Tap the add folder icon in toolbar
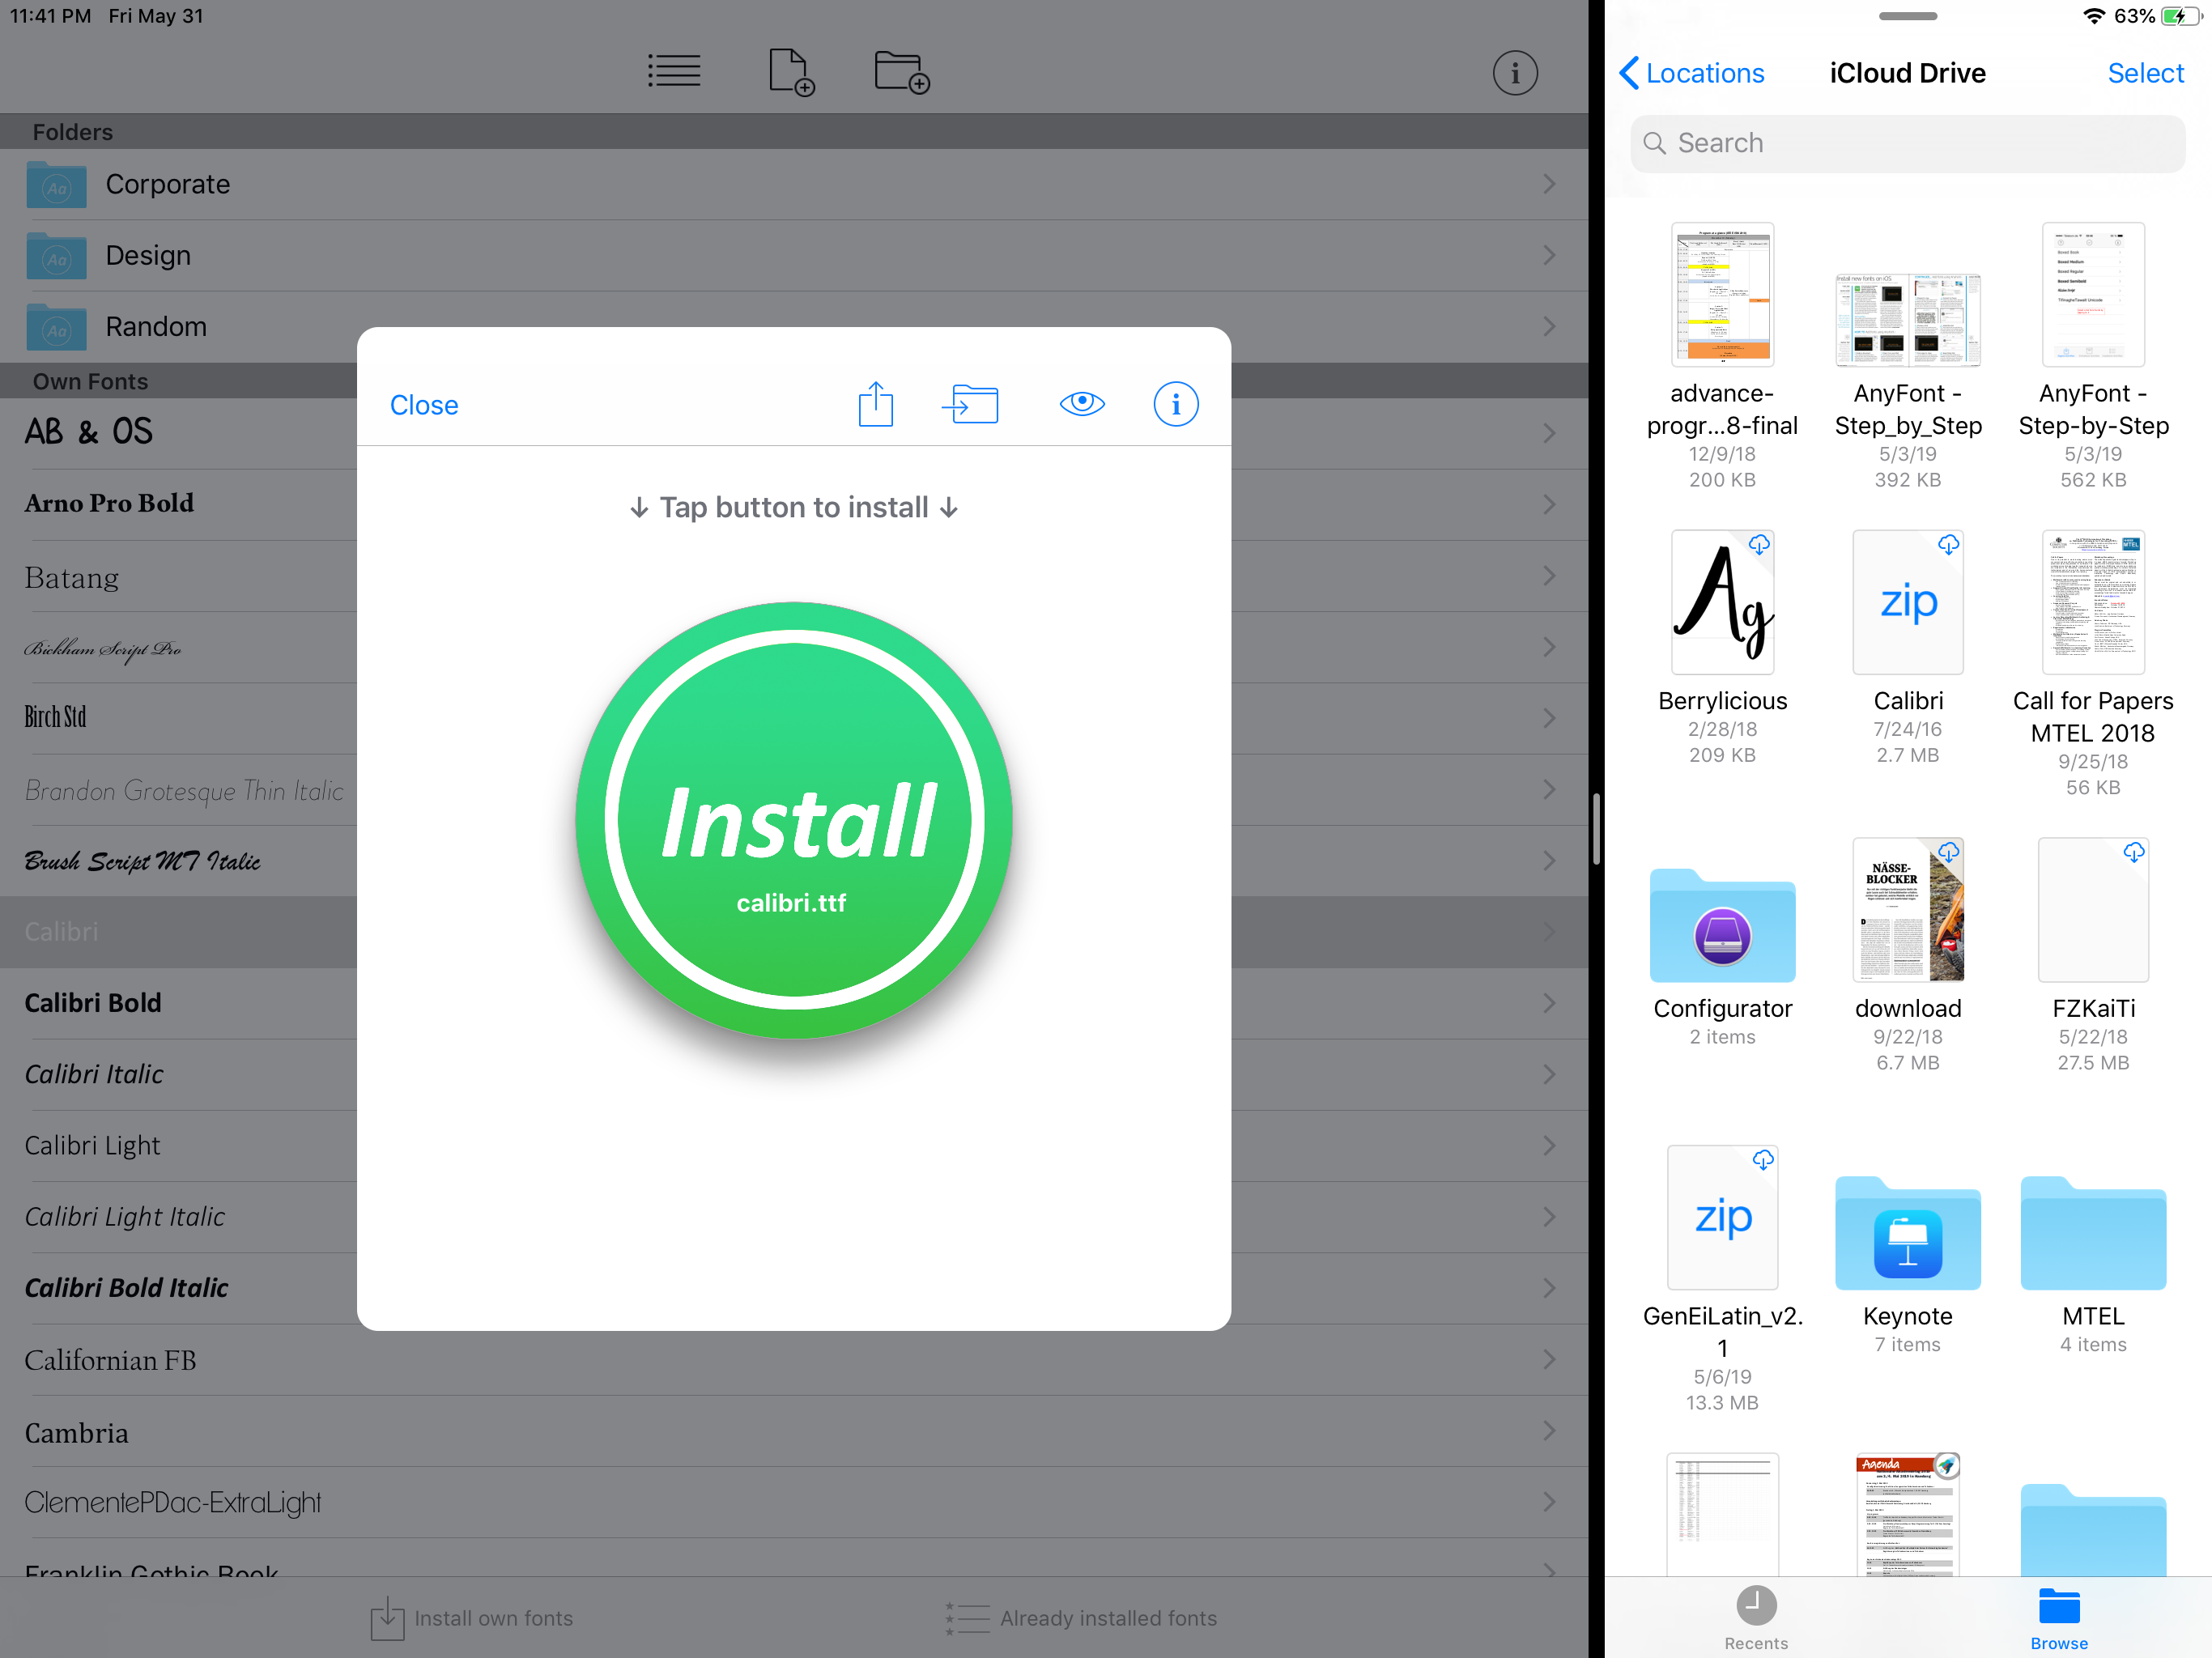Viewport: 2212px width, 1658px height. 901,72
